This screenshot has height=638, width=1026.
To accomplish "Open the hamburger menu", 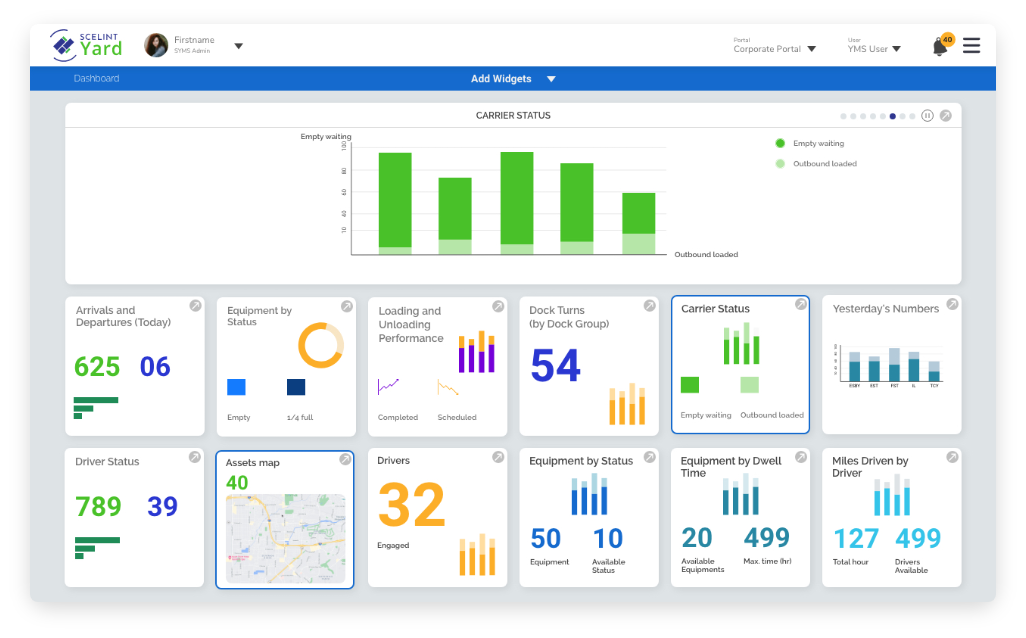I will pyautogui.click(x=971, y=46).
